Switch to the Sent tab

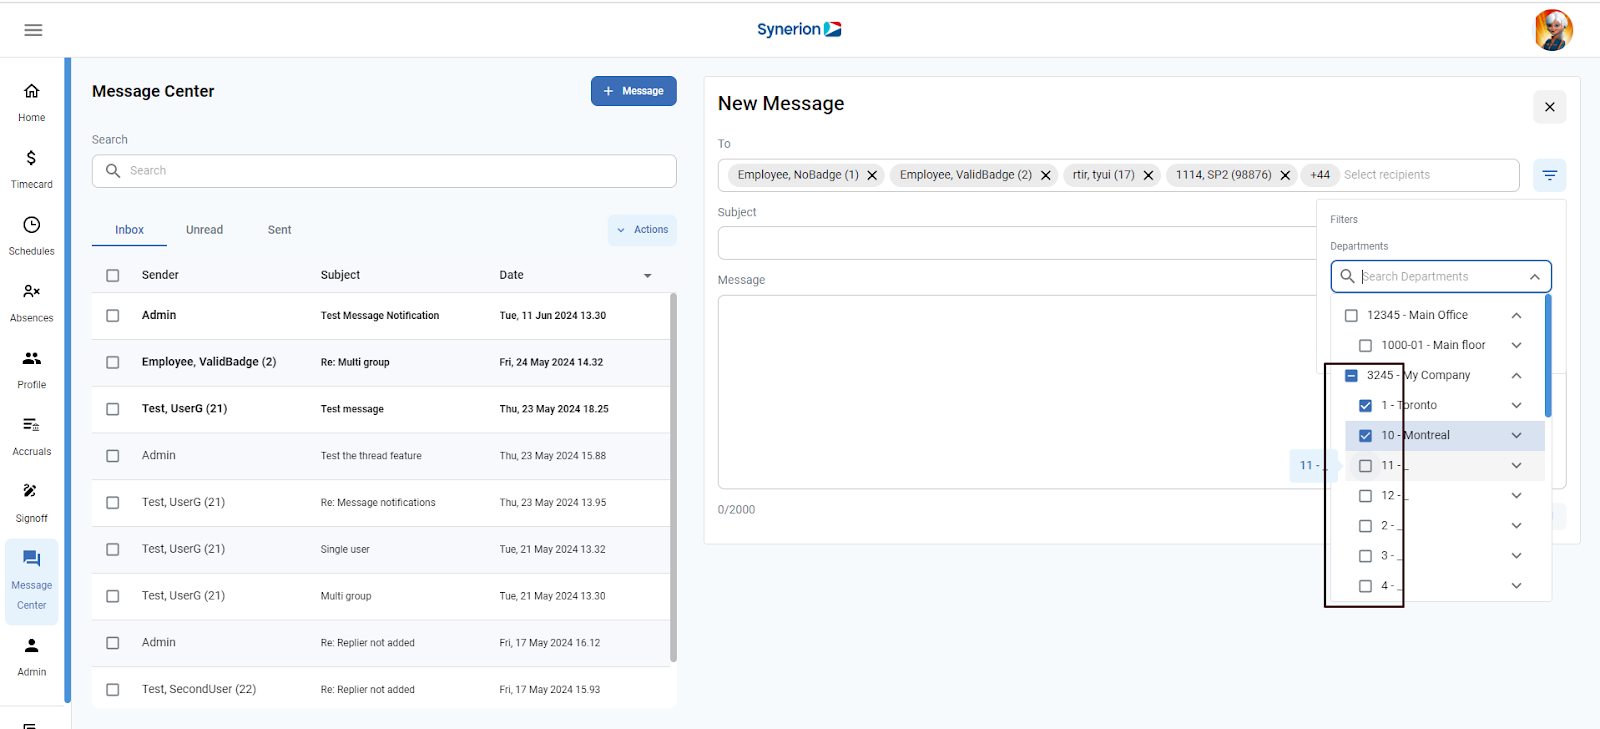[x=279, y=230]
